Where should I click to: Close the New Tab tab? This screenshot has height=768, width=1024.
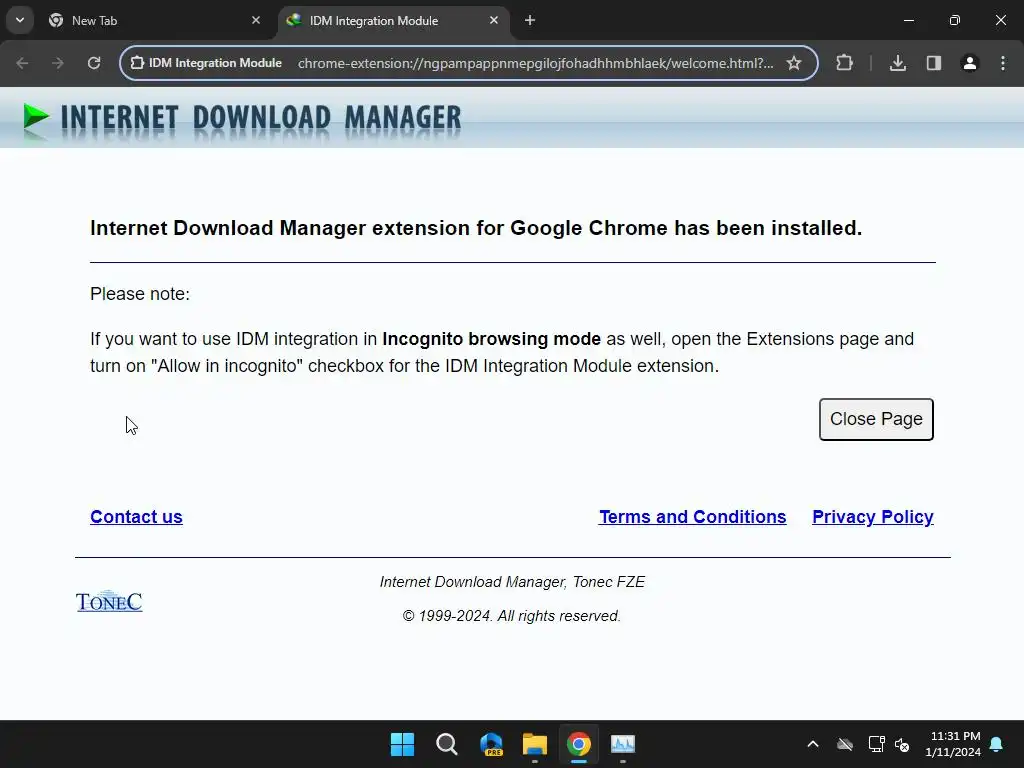[256, 21]
